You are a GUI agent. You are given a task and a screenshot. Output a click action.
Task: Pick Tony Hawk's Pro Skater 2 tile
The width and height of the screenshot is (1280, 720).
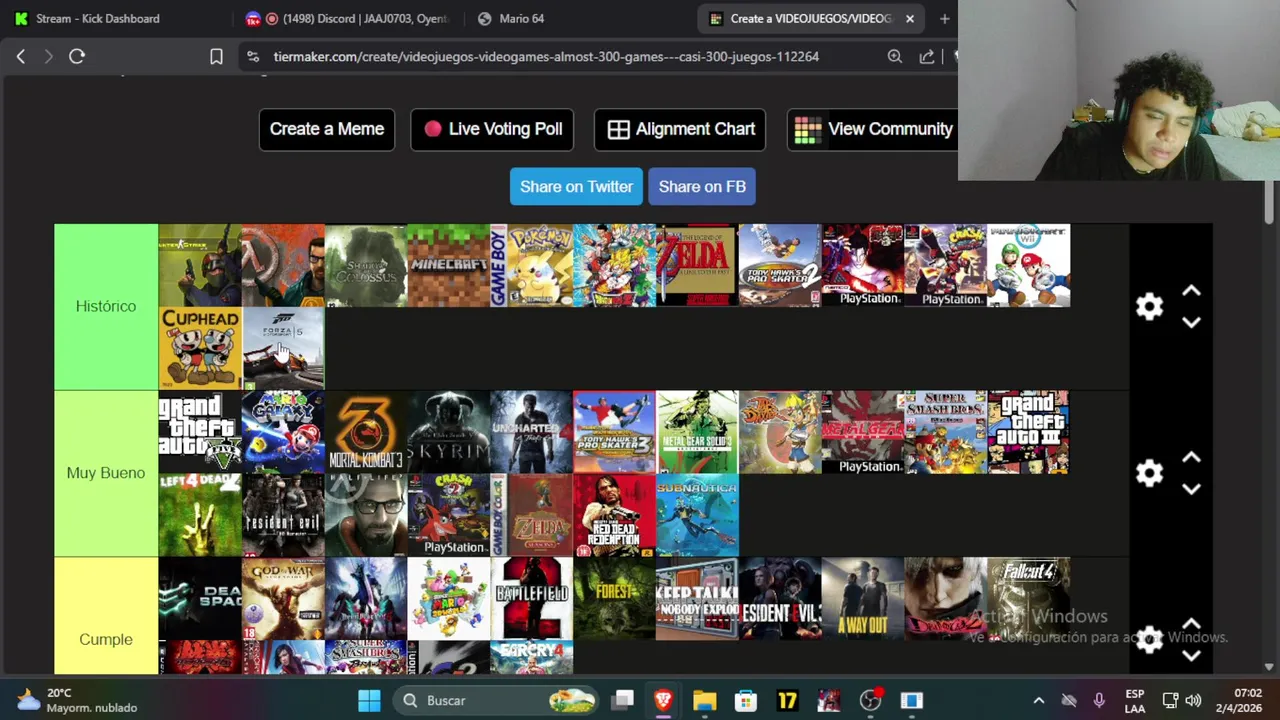coord(780,265)
